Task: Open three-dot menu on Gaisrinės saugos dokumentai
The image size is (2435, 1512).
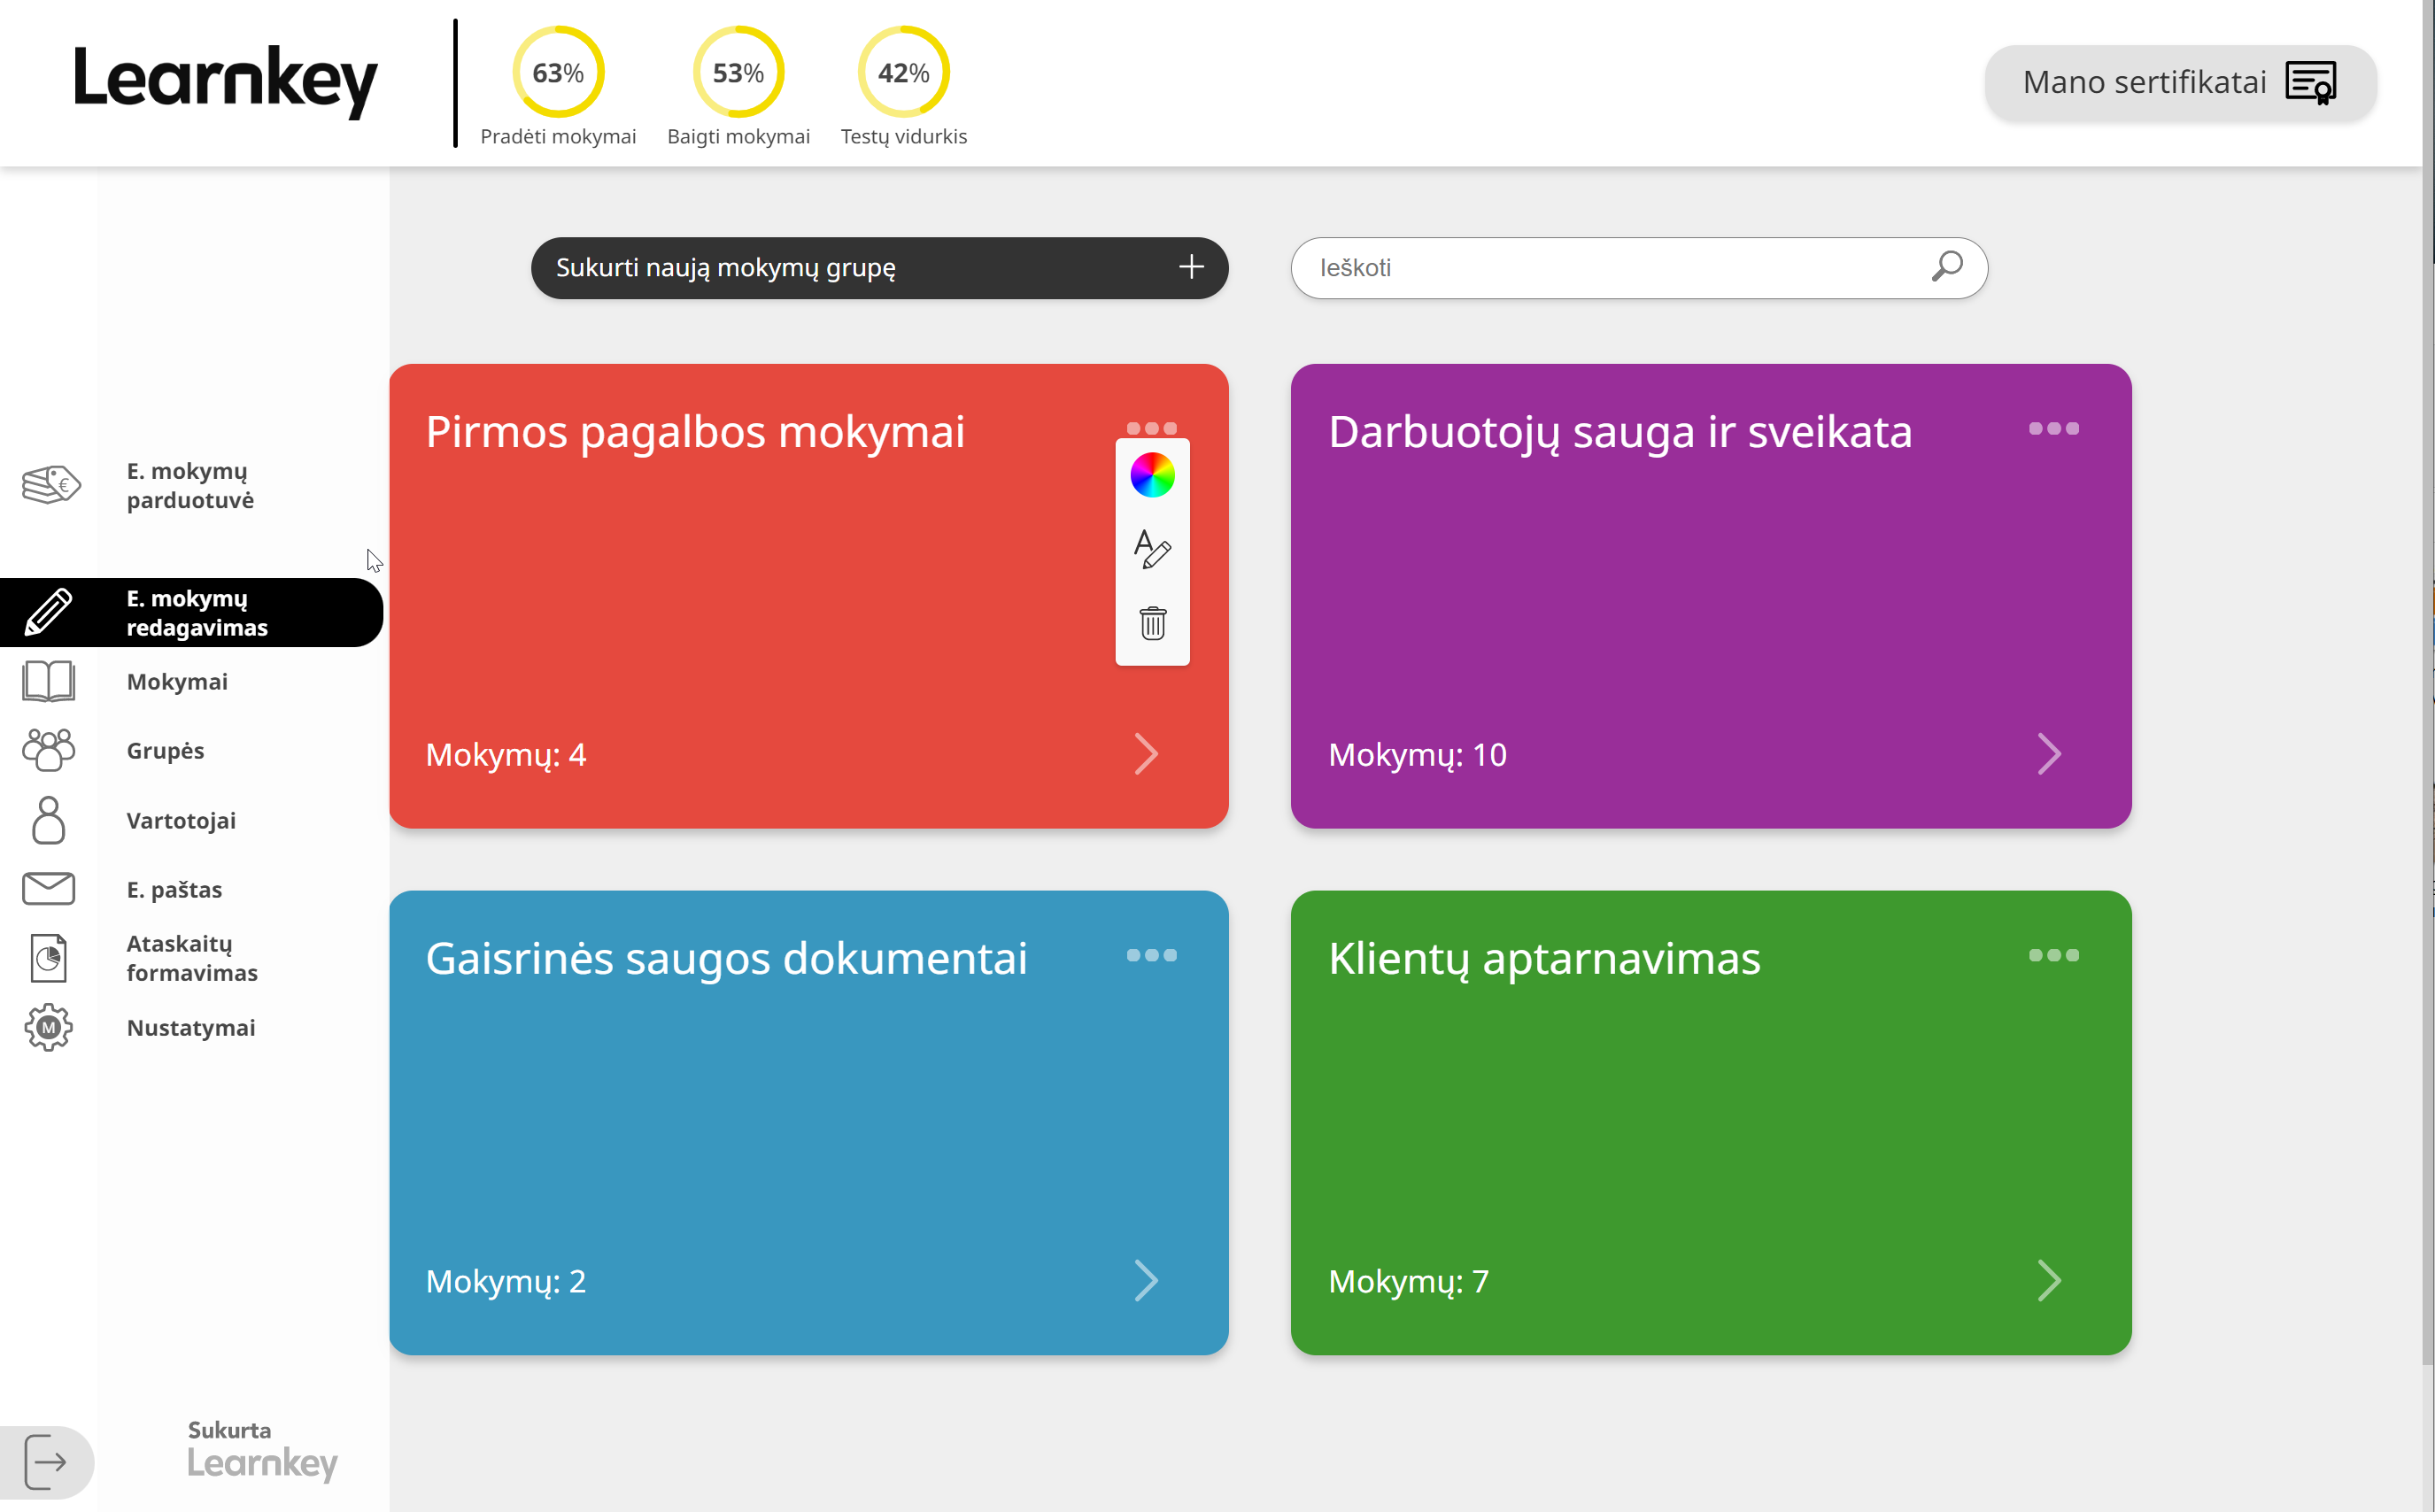Action: click(x=1151, y=955)
